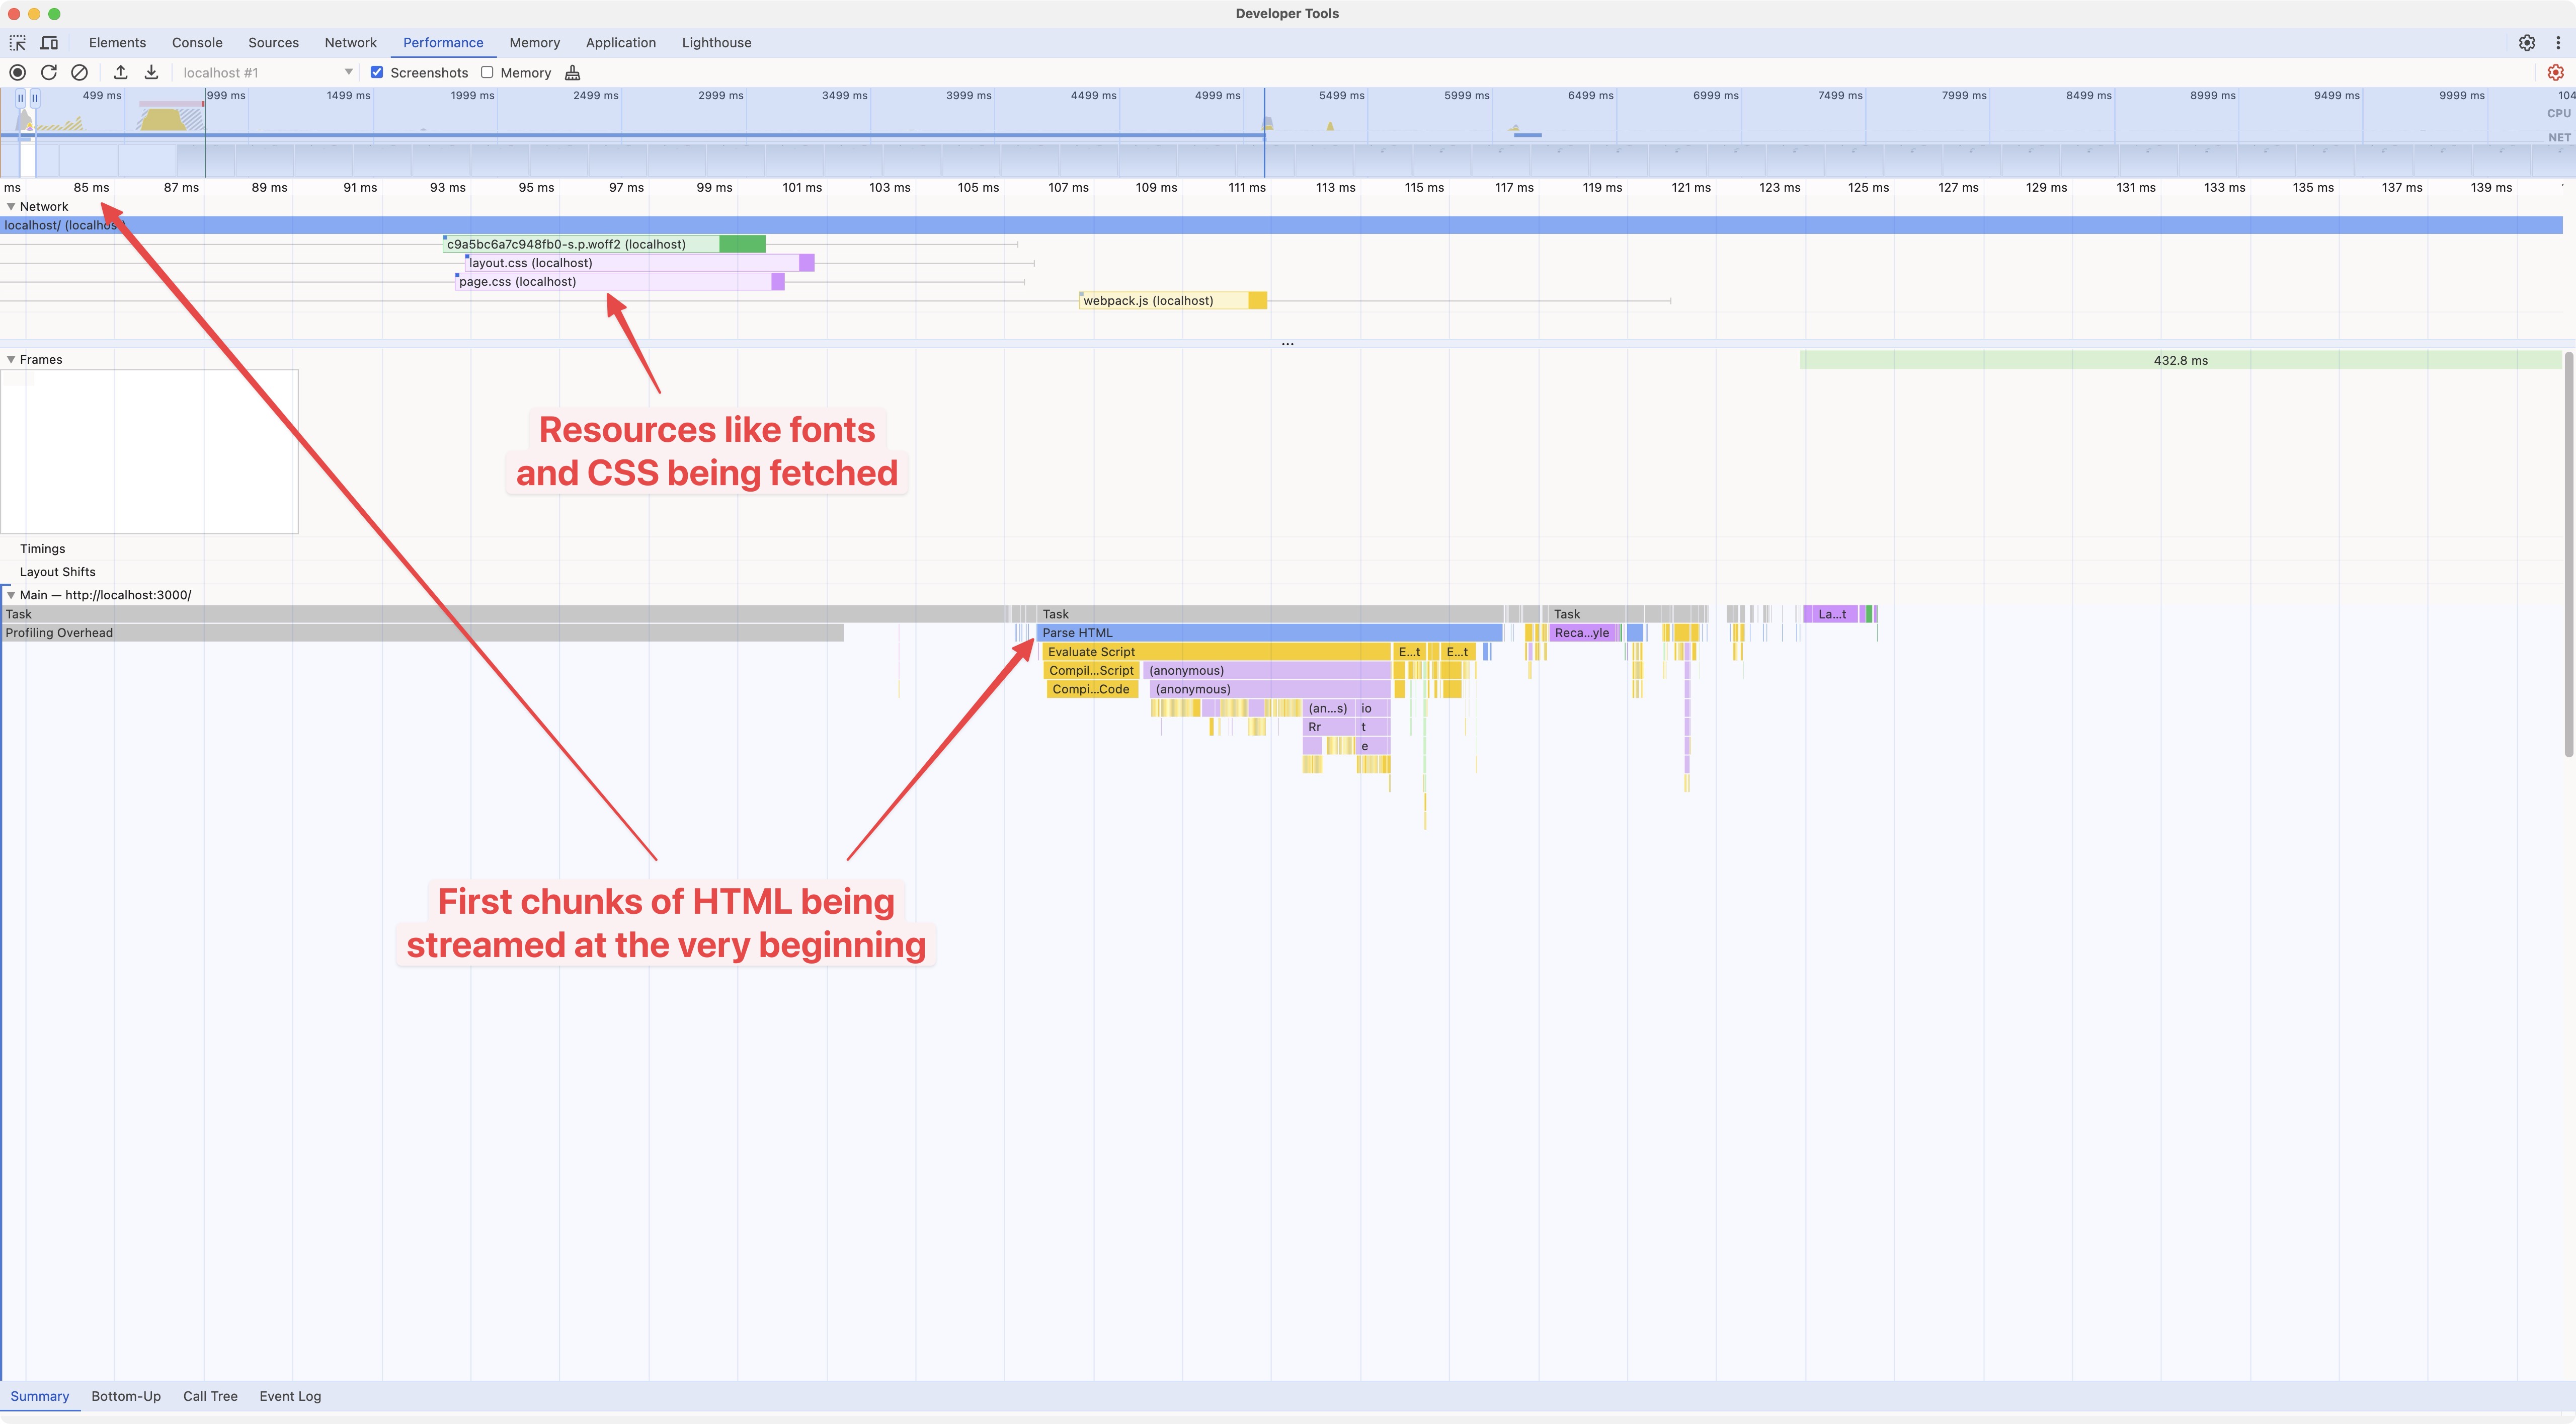Screen dimensions: 2576x1424
Task: Click the record performance button
Action: [x=17, y=73]
